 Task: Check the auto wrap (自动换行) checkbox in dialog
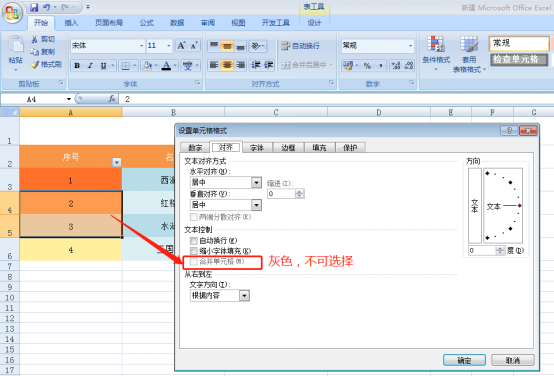click(194, 241)
